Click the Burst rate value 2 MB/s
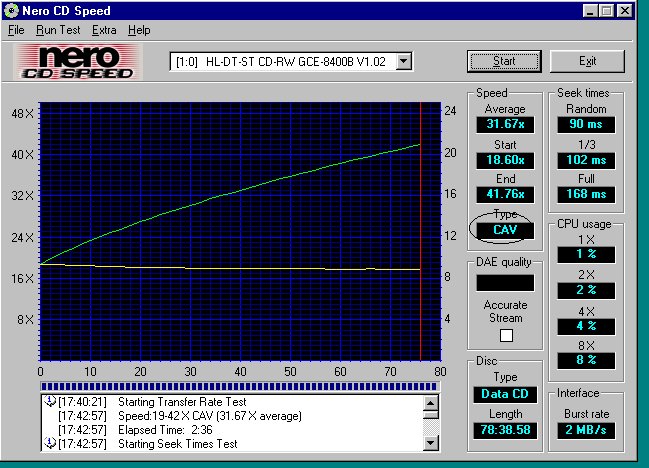This screenshot has height=468, width=649. coord(586,430)
